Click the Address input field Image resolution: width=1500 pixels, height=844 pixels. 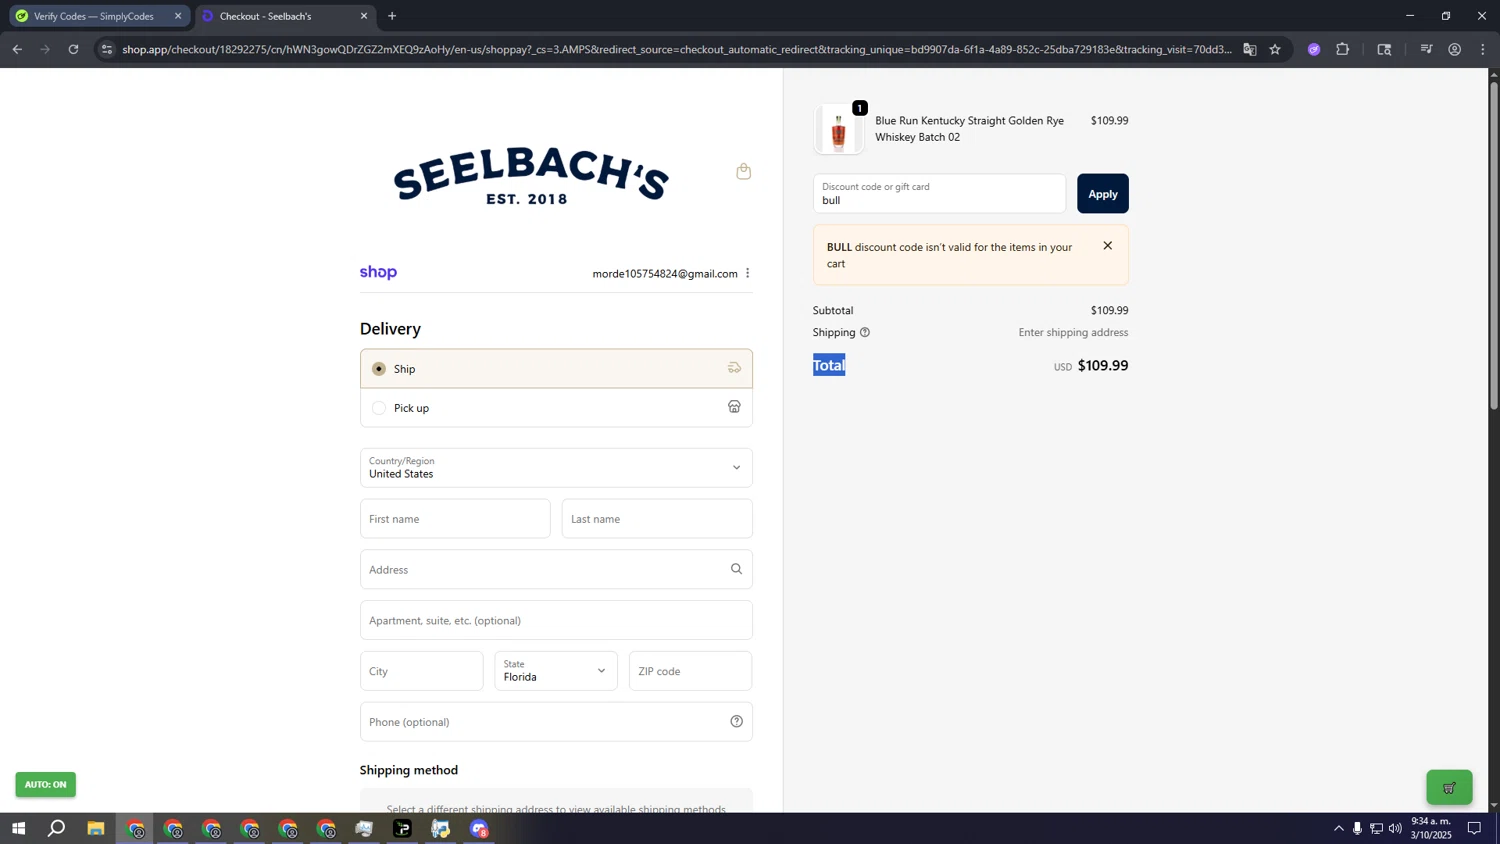click(x=556, y=569)
